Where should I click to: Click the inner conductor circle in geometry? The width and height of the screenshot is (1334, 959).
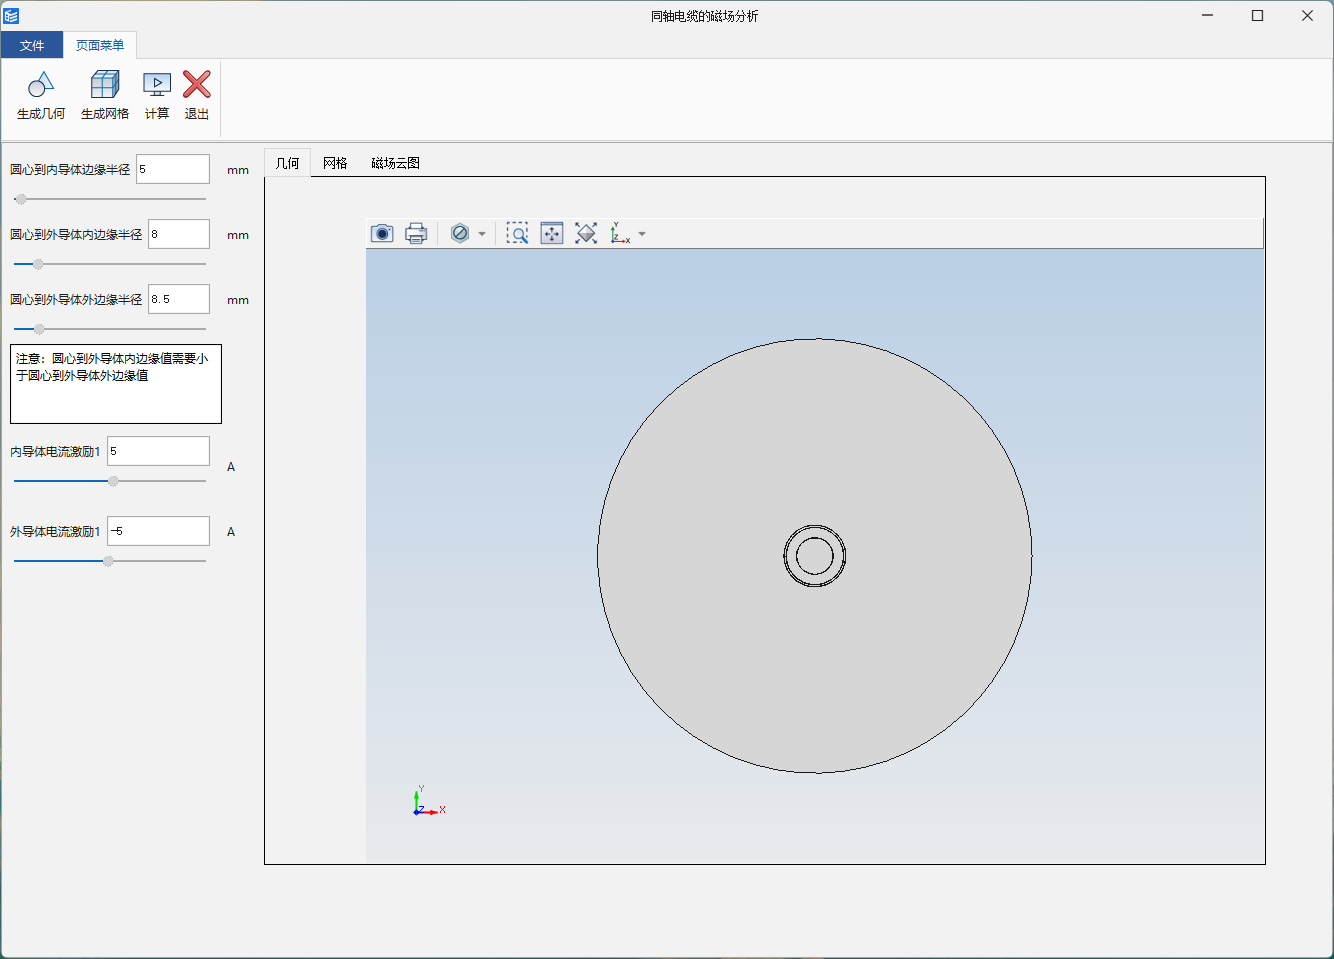(815, 555)
